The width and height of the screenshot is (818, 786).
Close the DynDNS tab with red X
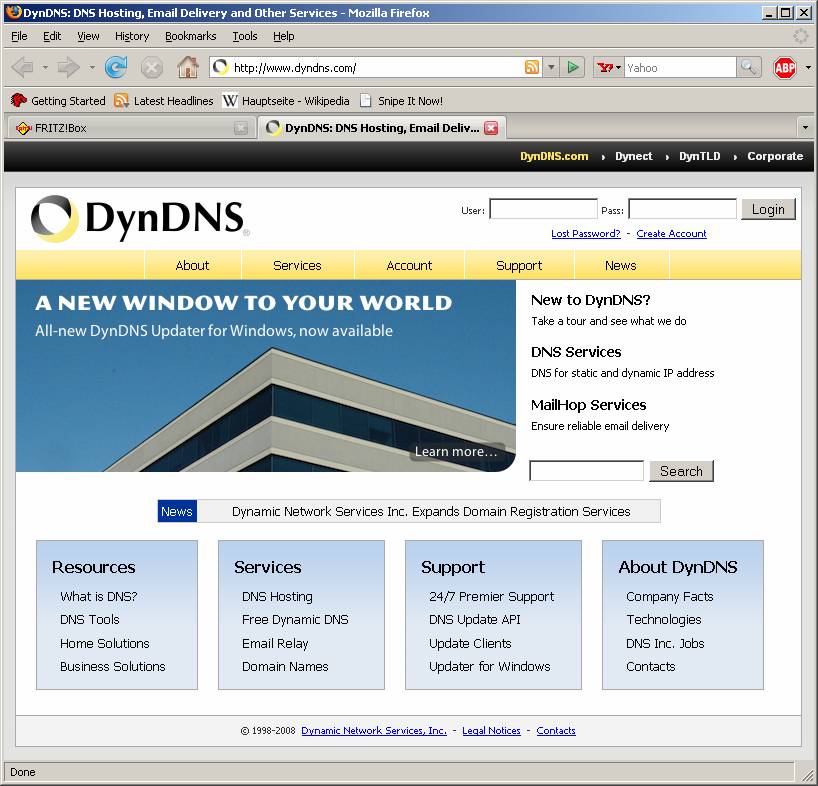pyautogui.click(x=491, y=128)
